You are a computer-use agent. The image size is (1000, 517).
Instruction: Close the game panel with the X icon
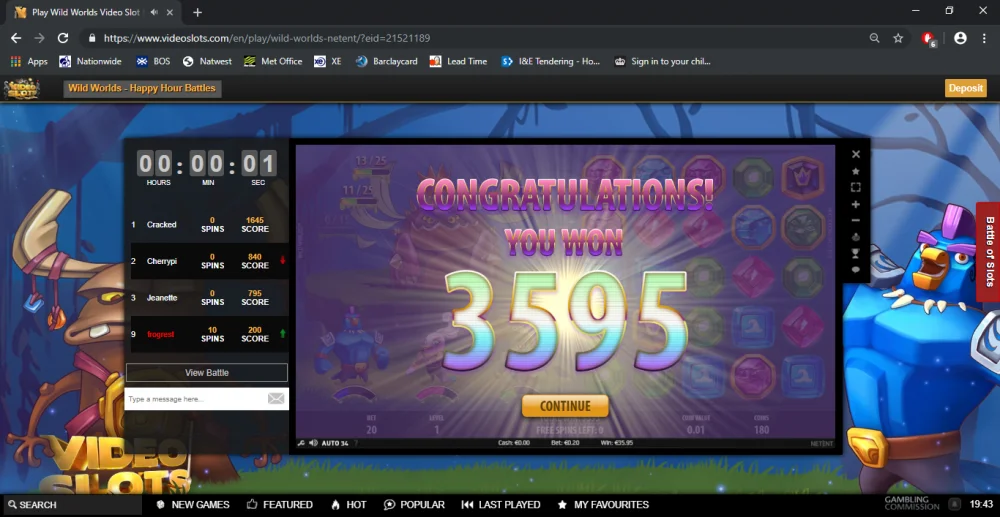tap(856, 154)
